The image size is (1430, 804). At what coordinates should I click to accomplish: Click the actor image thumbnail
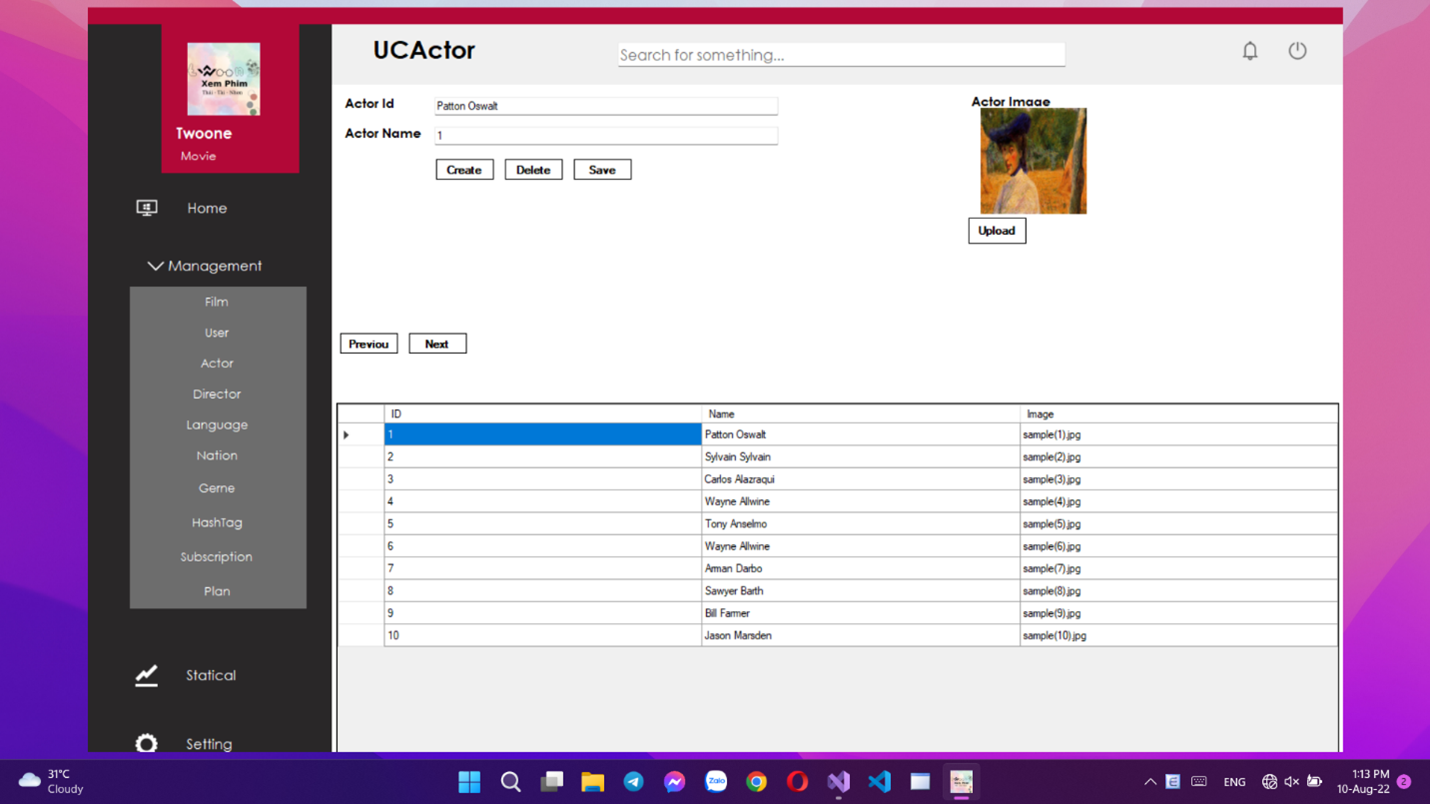tap(1033, 161)
